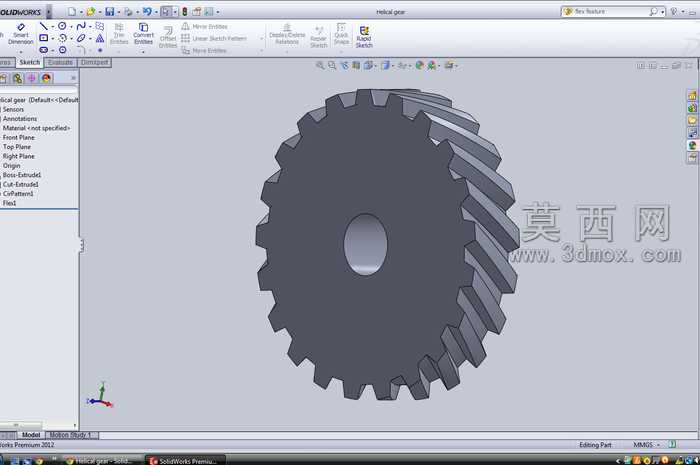Open the unit system MMGS dropdown
This screenshot has height=465, width=700.
[658, 445]
